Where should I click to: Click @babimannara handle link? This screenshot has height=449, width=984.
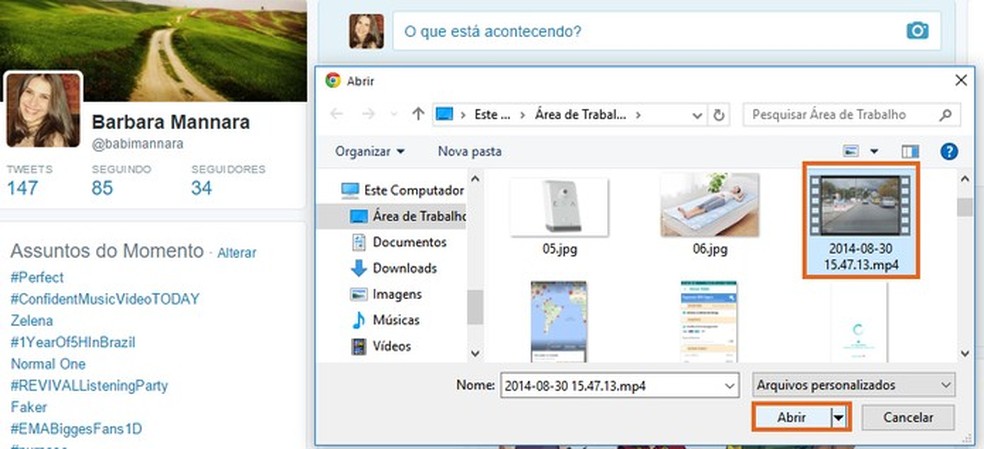pyautogui.click(x=137, y=144)
